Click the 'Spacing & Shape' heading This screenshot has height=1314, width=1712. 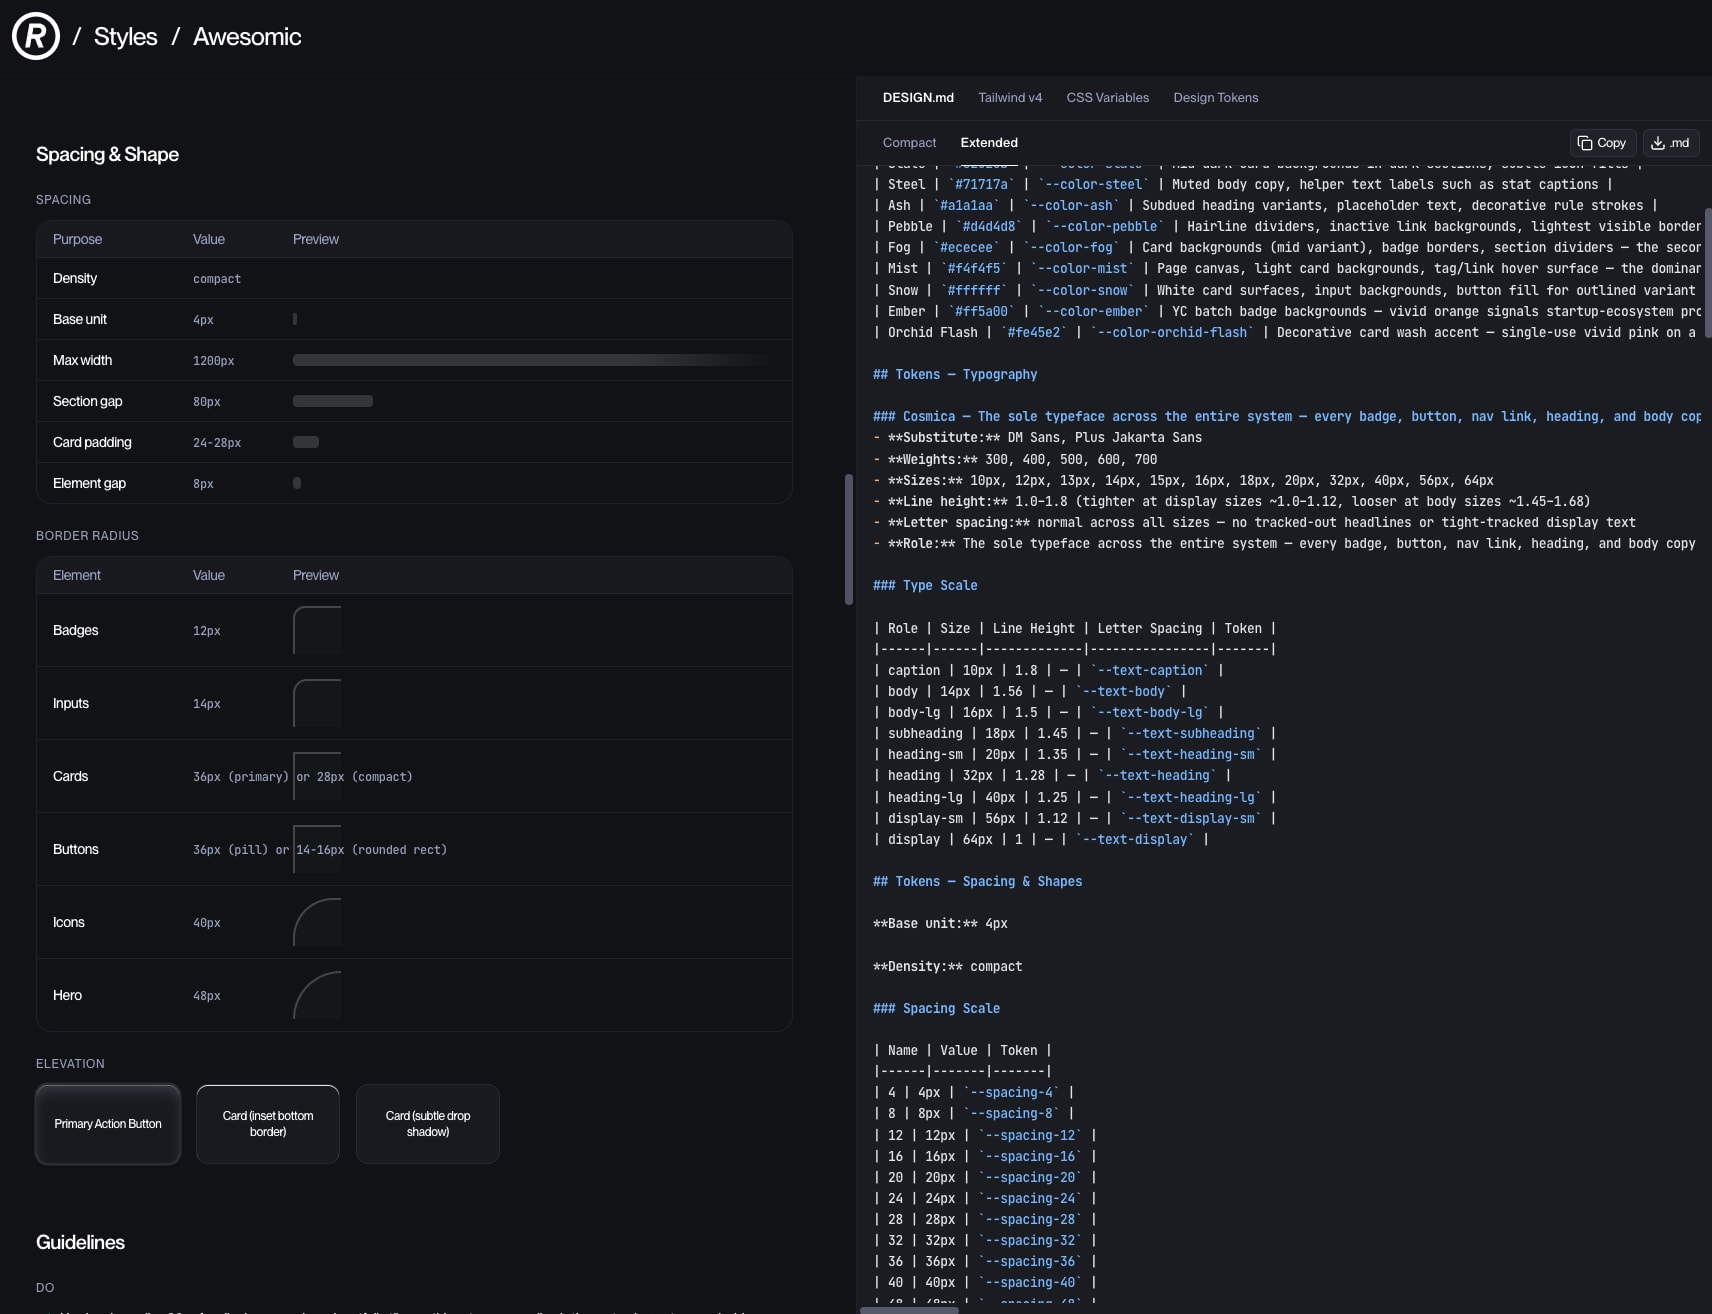click(x=107, y=154)
